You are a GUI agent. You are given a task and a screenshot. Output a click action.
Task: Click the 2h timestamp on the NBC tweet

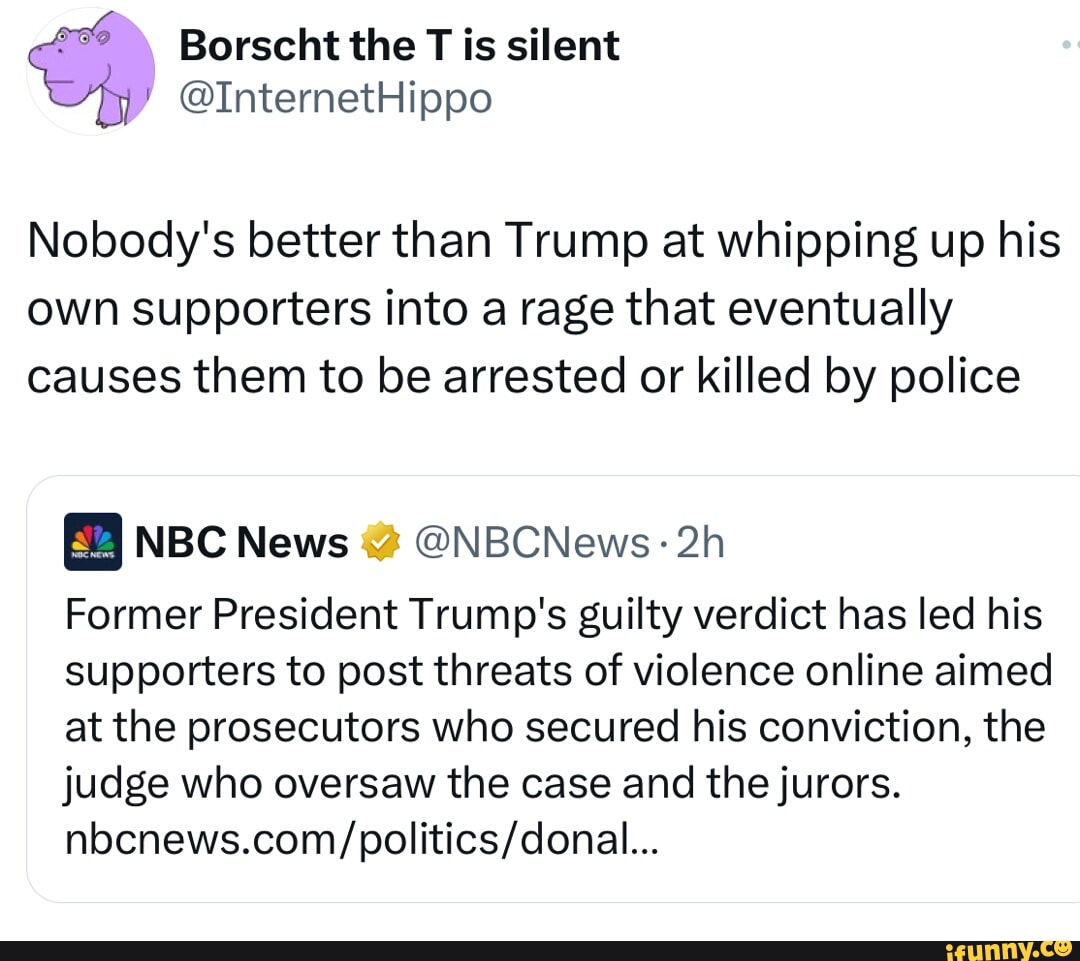tap(700, 542)
